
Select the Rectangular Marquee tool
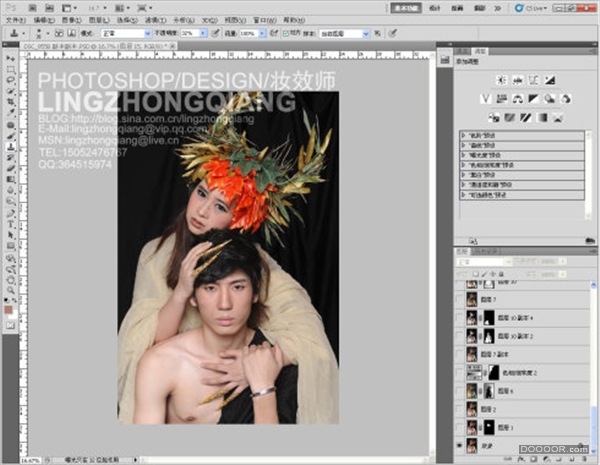point(10,70)
